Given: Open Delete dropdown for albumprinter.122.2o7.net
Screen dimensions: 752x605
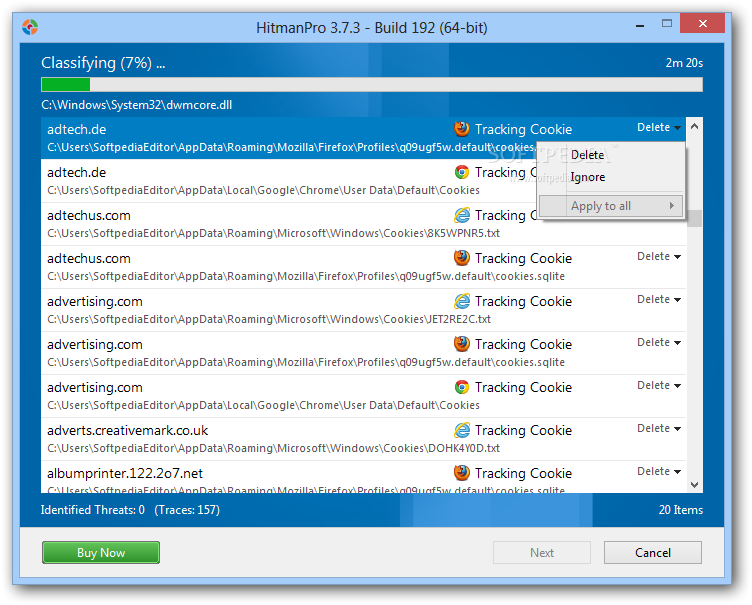Looking at the screenshot, I should pyautogui.click(x=658, y=472).
